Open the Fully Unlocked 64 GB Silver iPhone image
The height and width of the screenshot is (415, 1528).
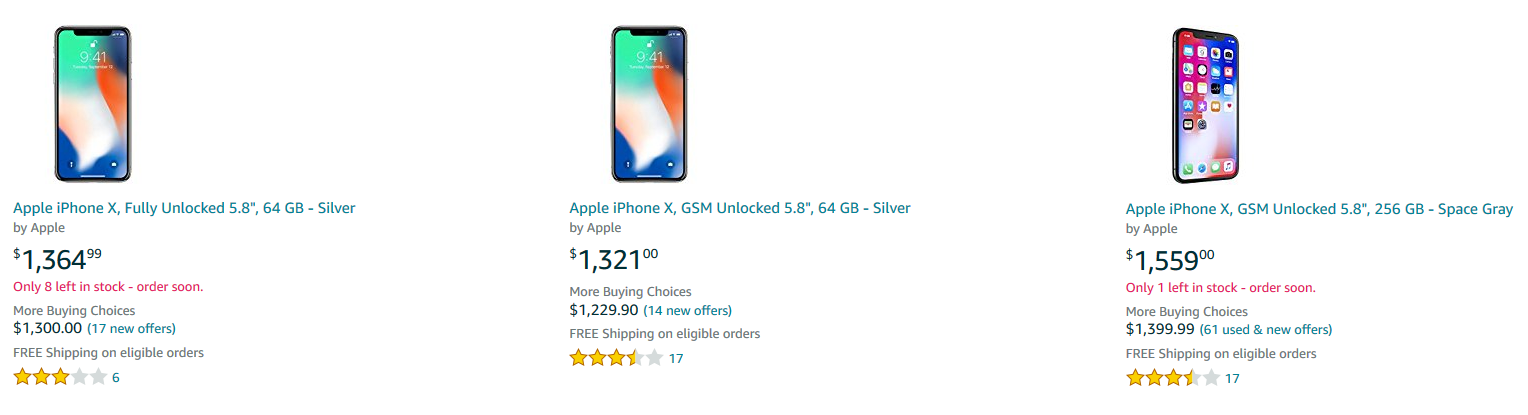point(92,104)
